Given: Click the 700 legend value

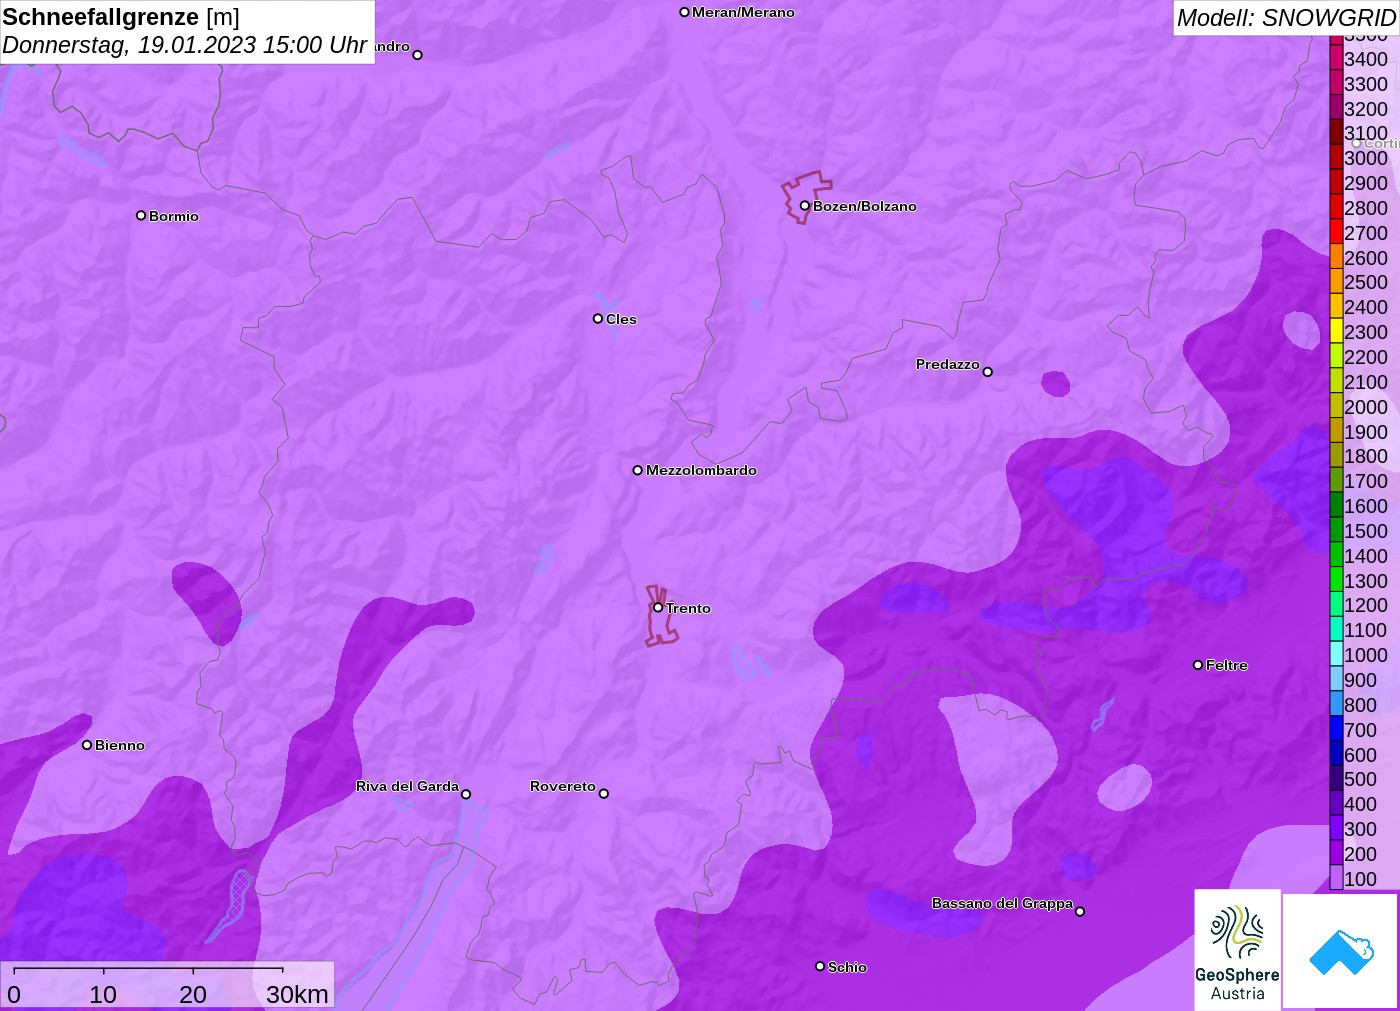Looking at the screenshot, I should [x=1360, y=730].
